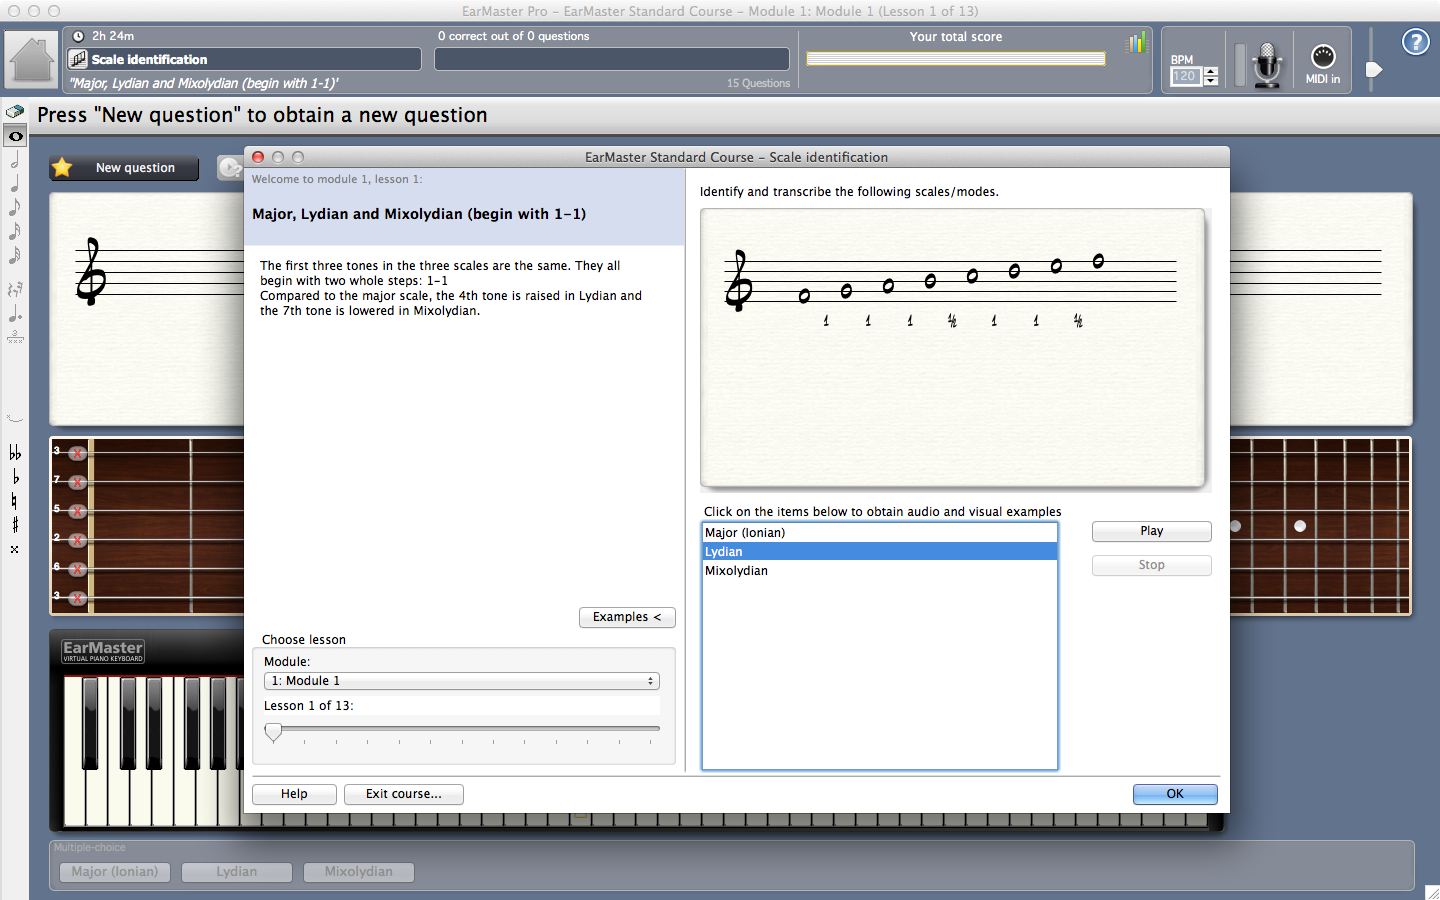Choose the double flat accidental
The width and height of the screenshot is (1440, 900).
coord(15,453)
